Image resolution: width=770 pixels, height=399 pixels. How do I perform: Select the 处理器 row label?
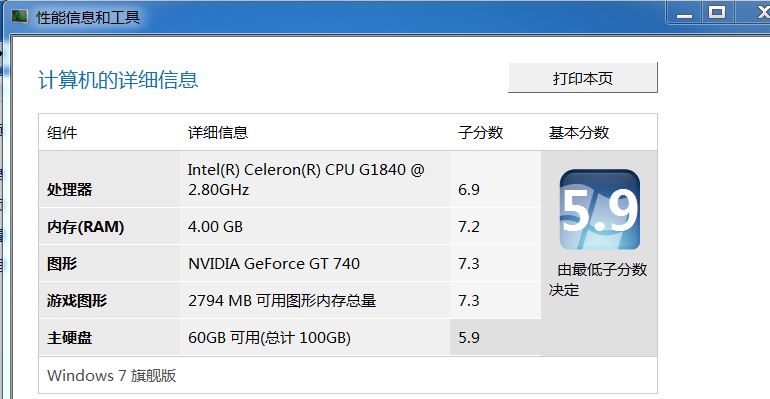coord(70,189)
